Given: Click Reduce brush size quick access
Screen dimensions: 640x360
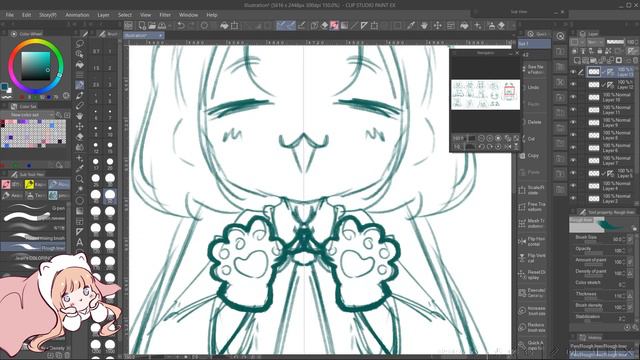Looking at the screenshot, I should tap(533, 327).
